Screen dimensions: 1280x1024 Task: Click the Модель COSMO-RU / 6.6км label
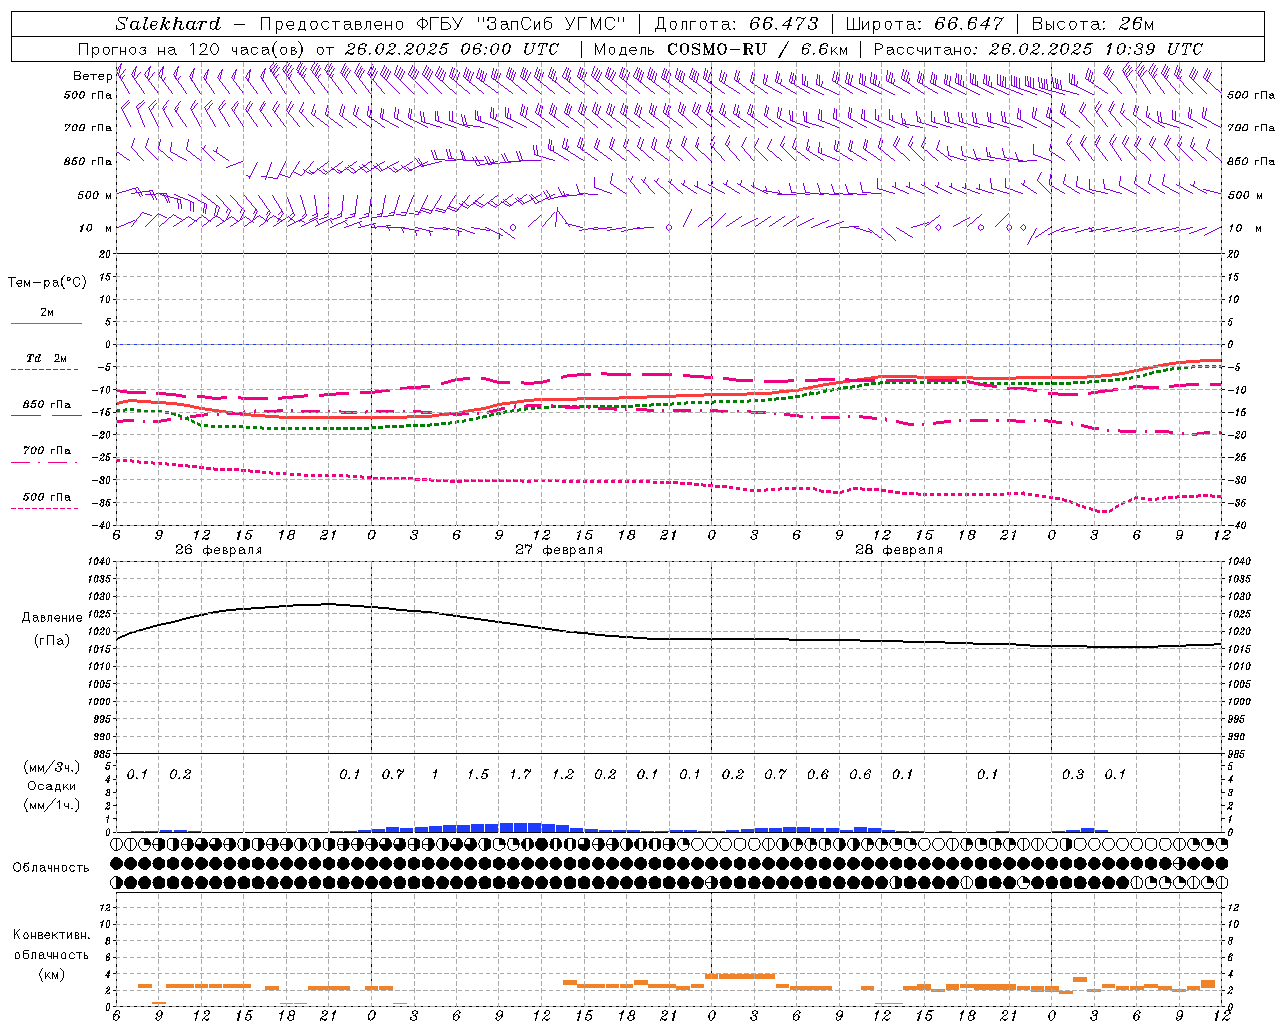(x=721, y=49)
